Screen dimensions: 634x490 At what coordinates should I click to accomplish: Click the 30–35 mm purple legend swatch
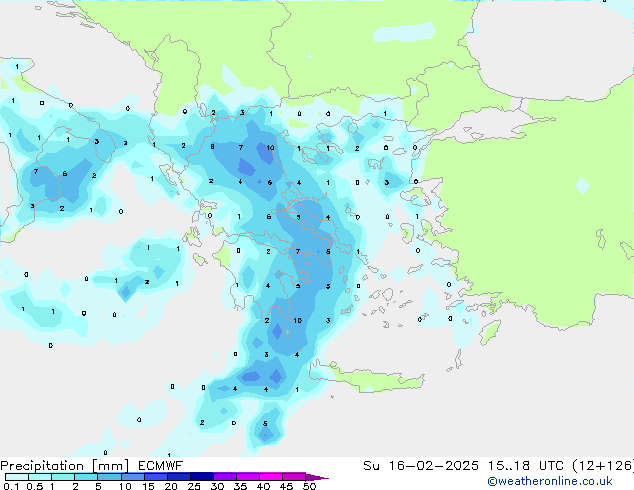tap(225, 477)
